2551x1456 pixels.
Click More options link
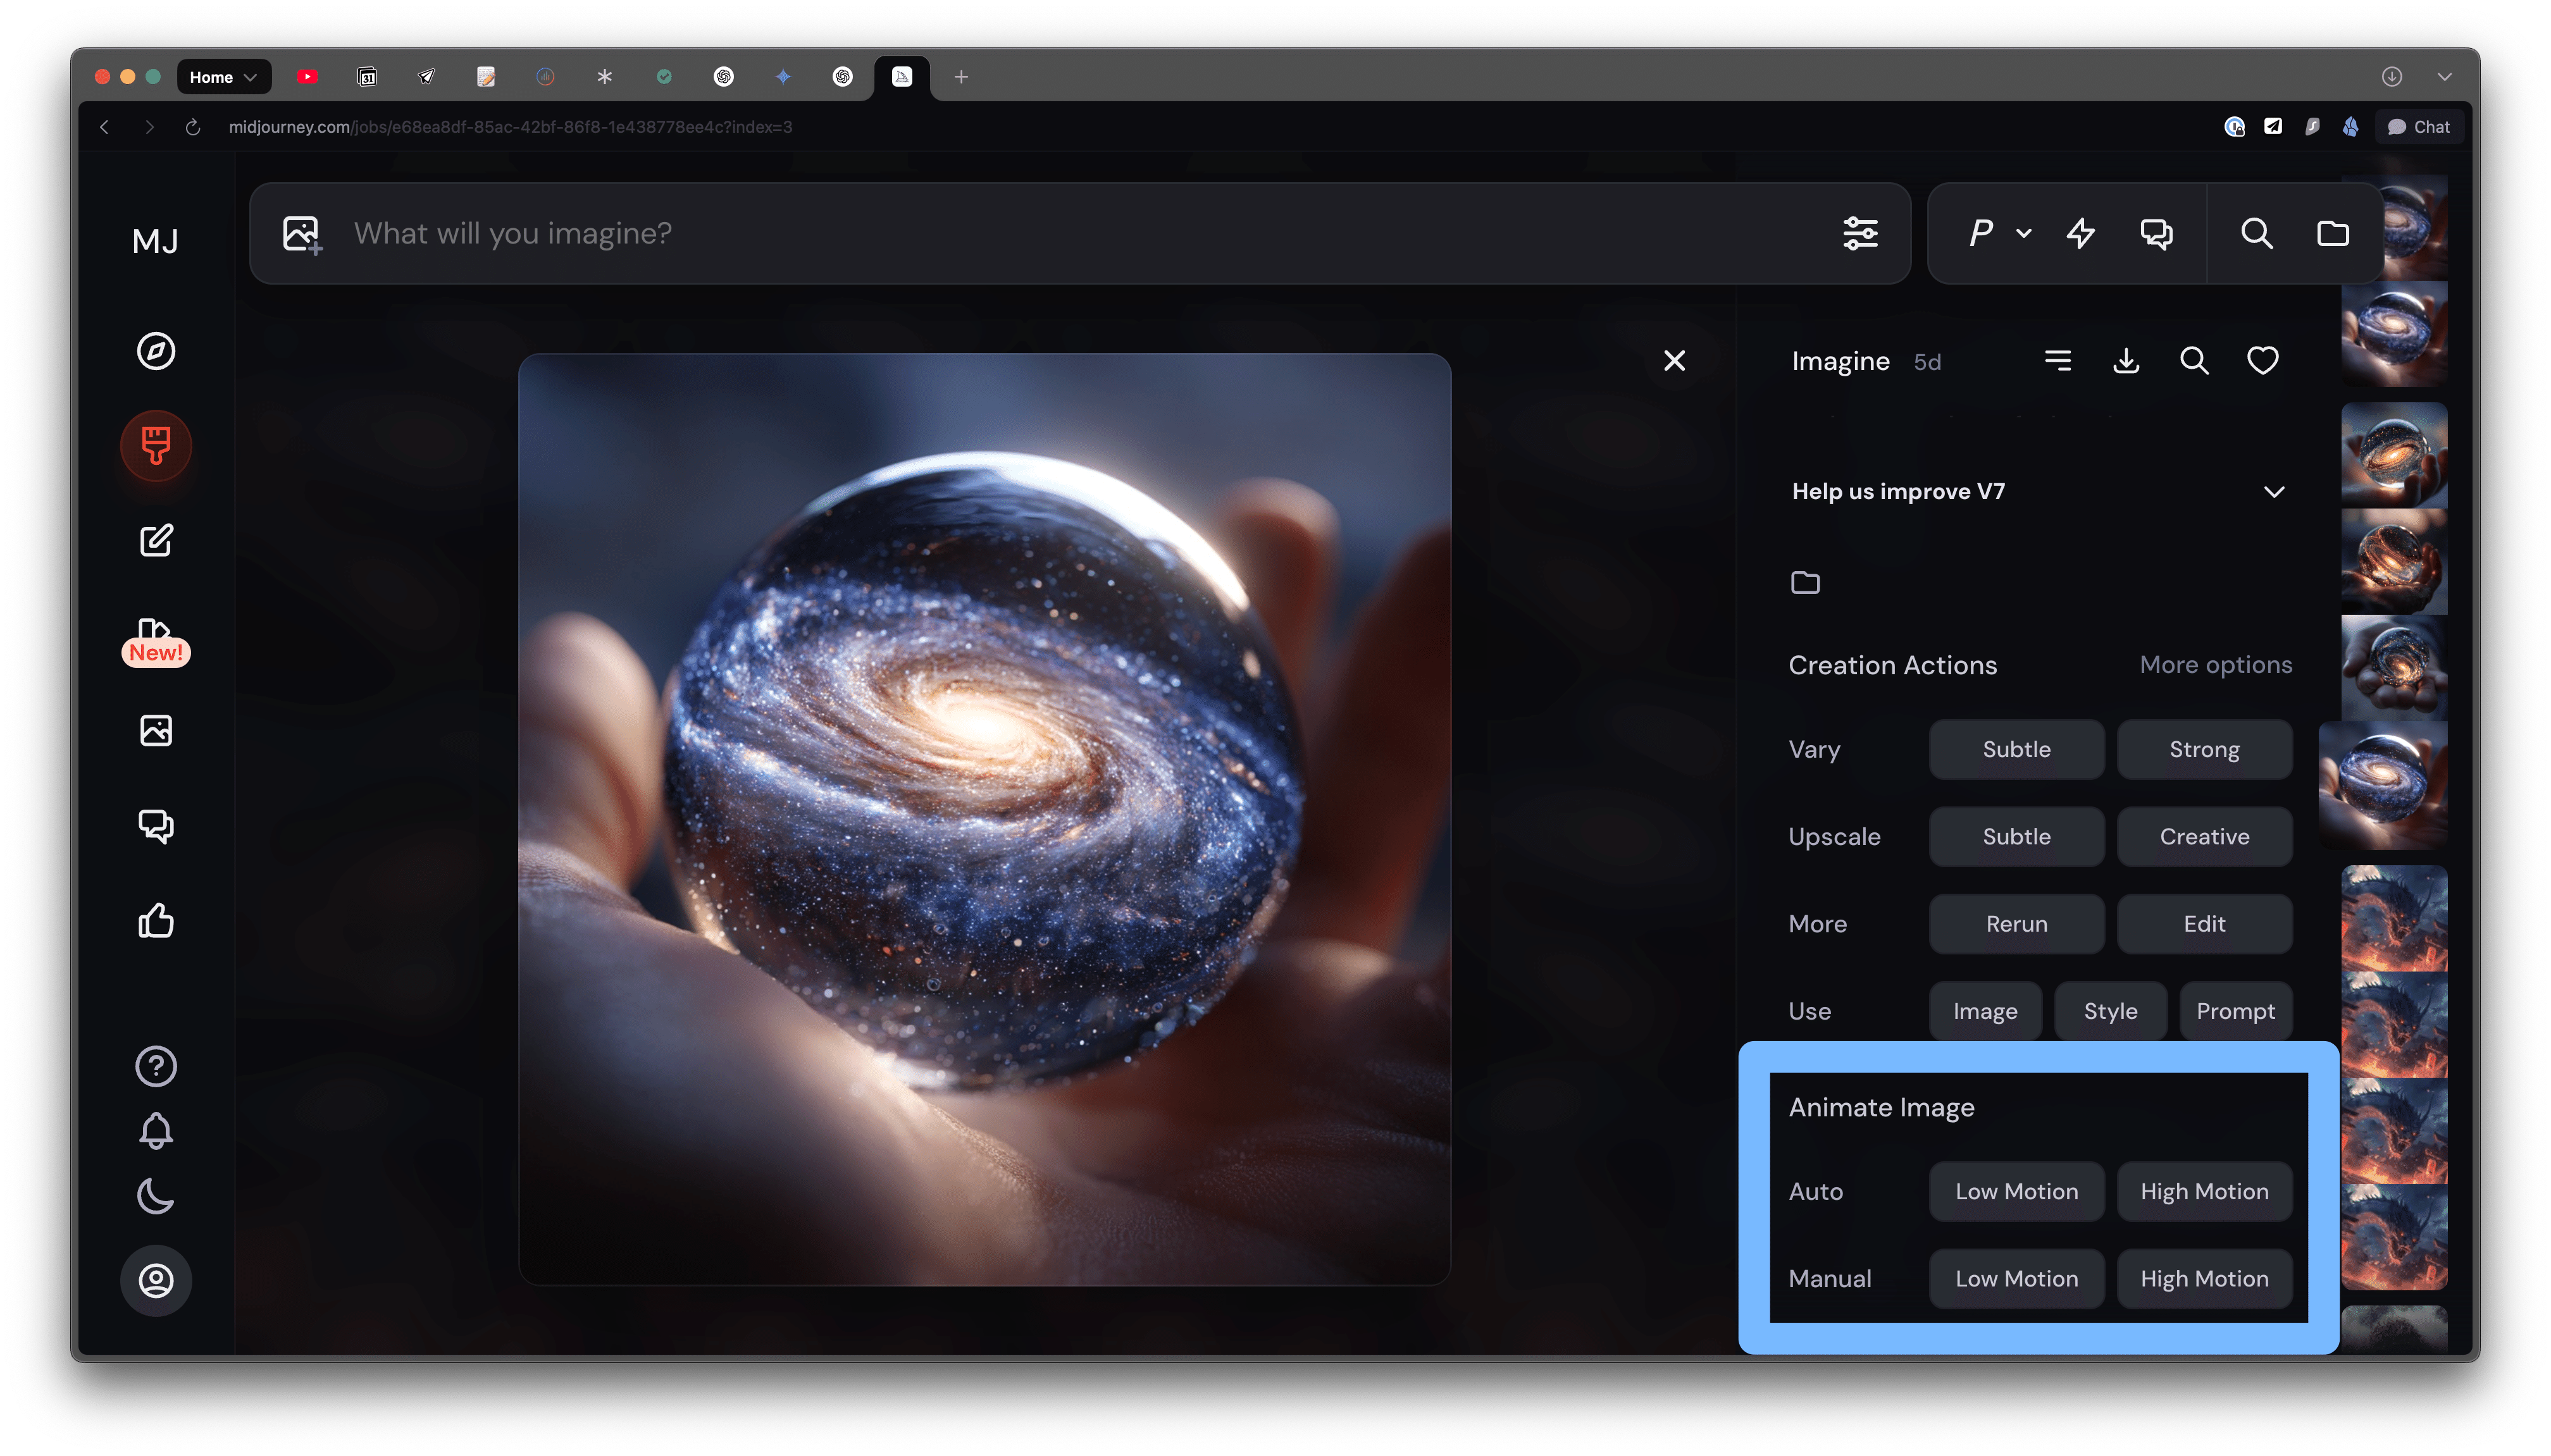click(x=2215, y=665)
